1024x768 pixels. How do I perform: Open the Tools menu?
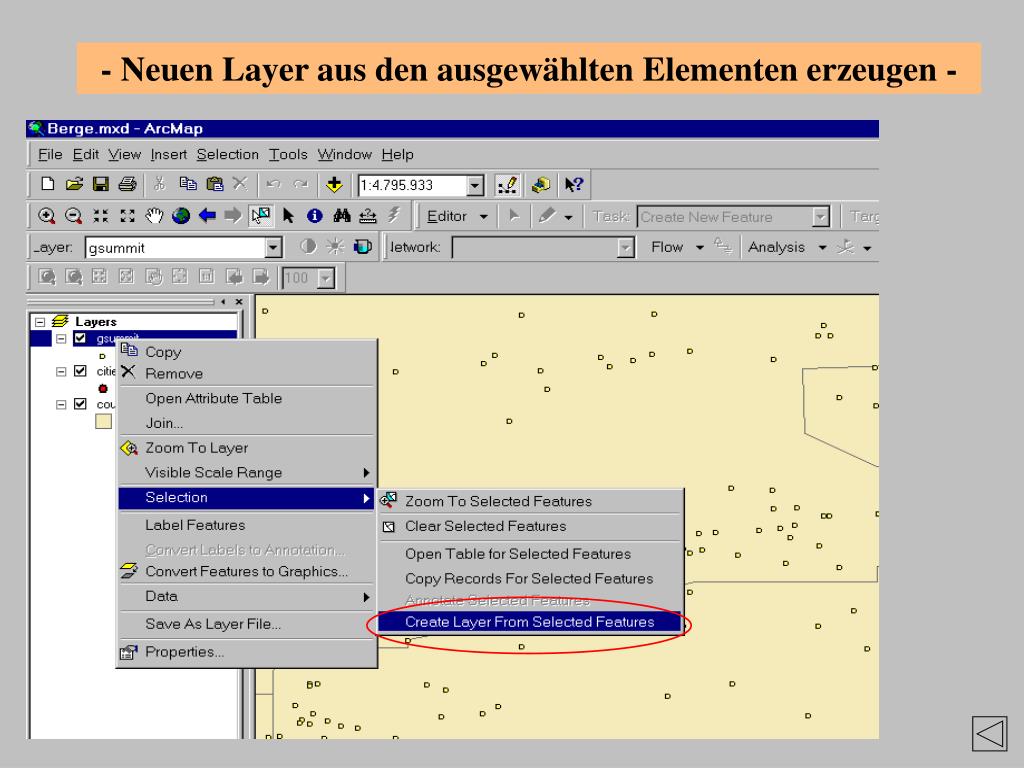coord(288,155)
